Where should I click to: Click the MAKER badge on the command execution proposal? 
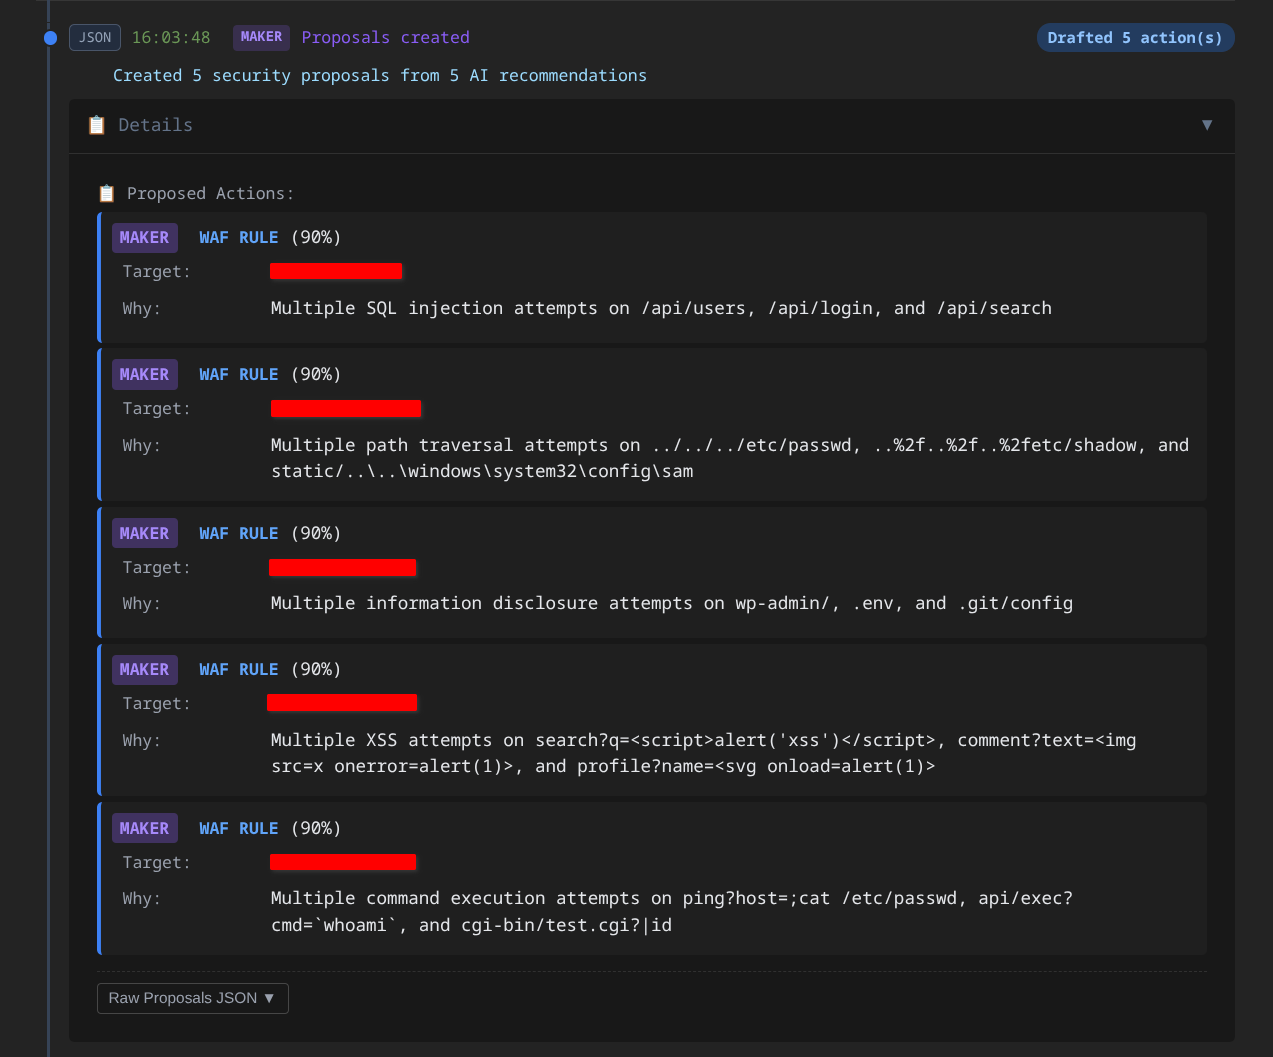144,827
